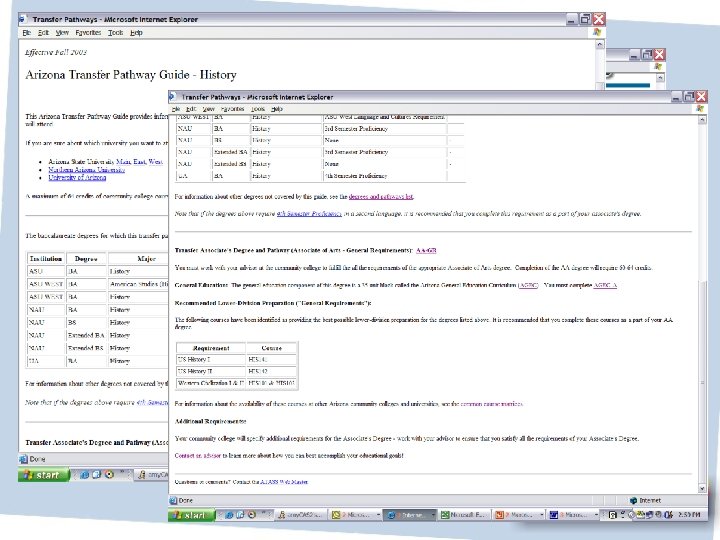Click the start button on the back taskbar
The width and height of the screenshot is (720, 540).
tap(43, 475)
